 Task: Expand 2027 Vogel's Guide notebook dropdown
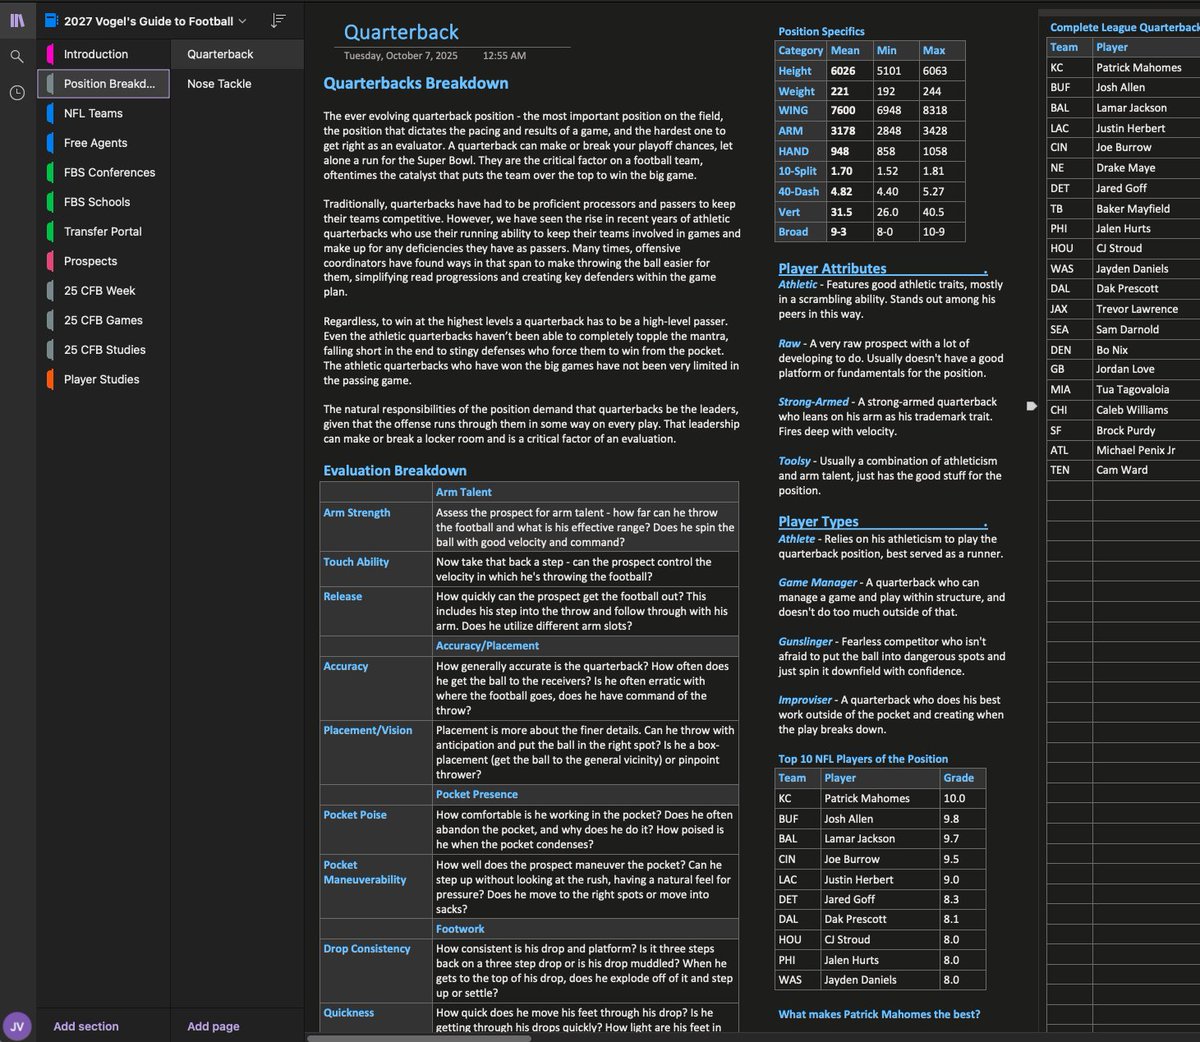click(241, 21)
